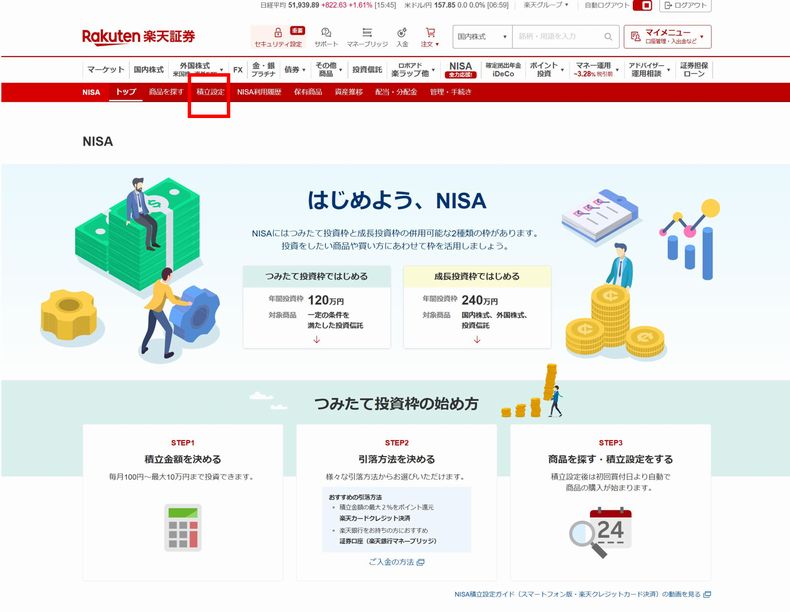Open the サポート chat icon

(x=326, y=33)
